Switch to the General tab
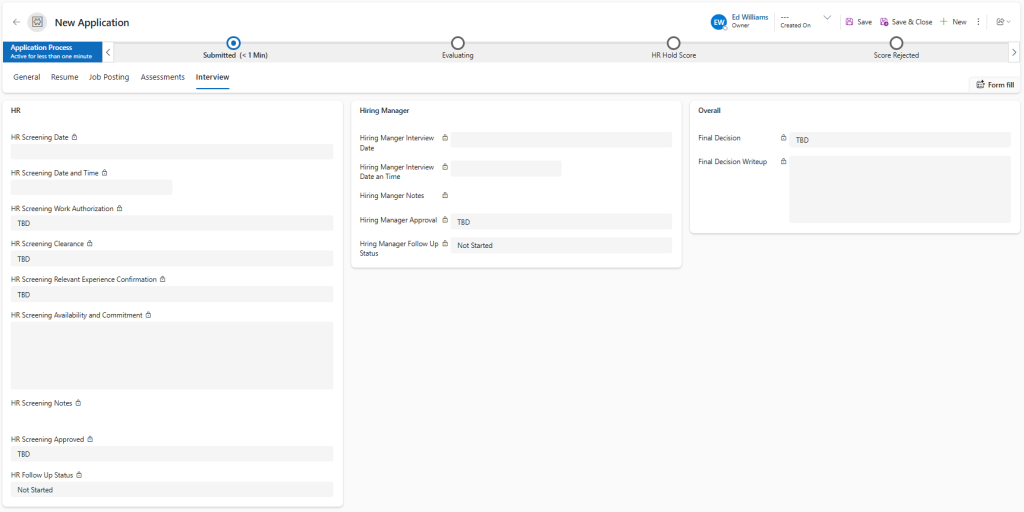This screenshot has height=512, width=1024. click(27, 77)
